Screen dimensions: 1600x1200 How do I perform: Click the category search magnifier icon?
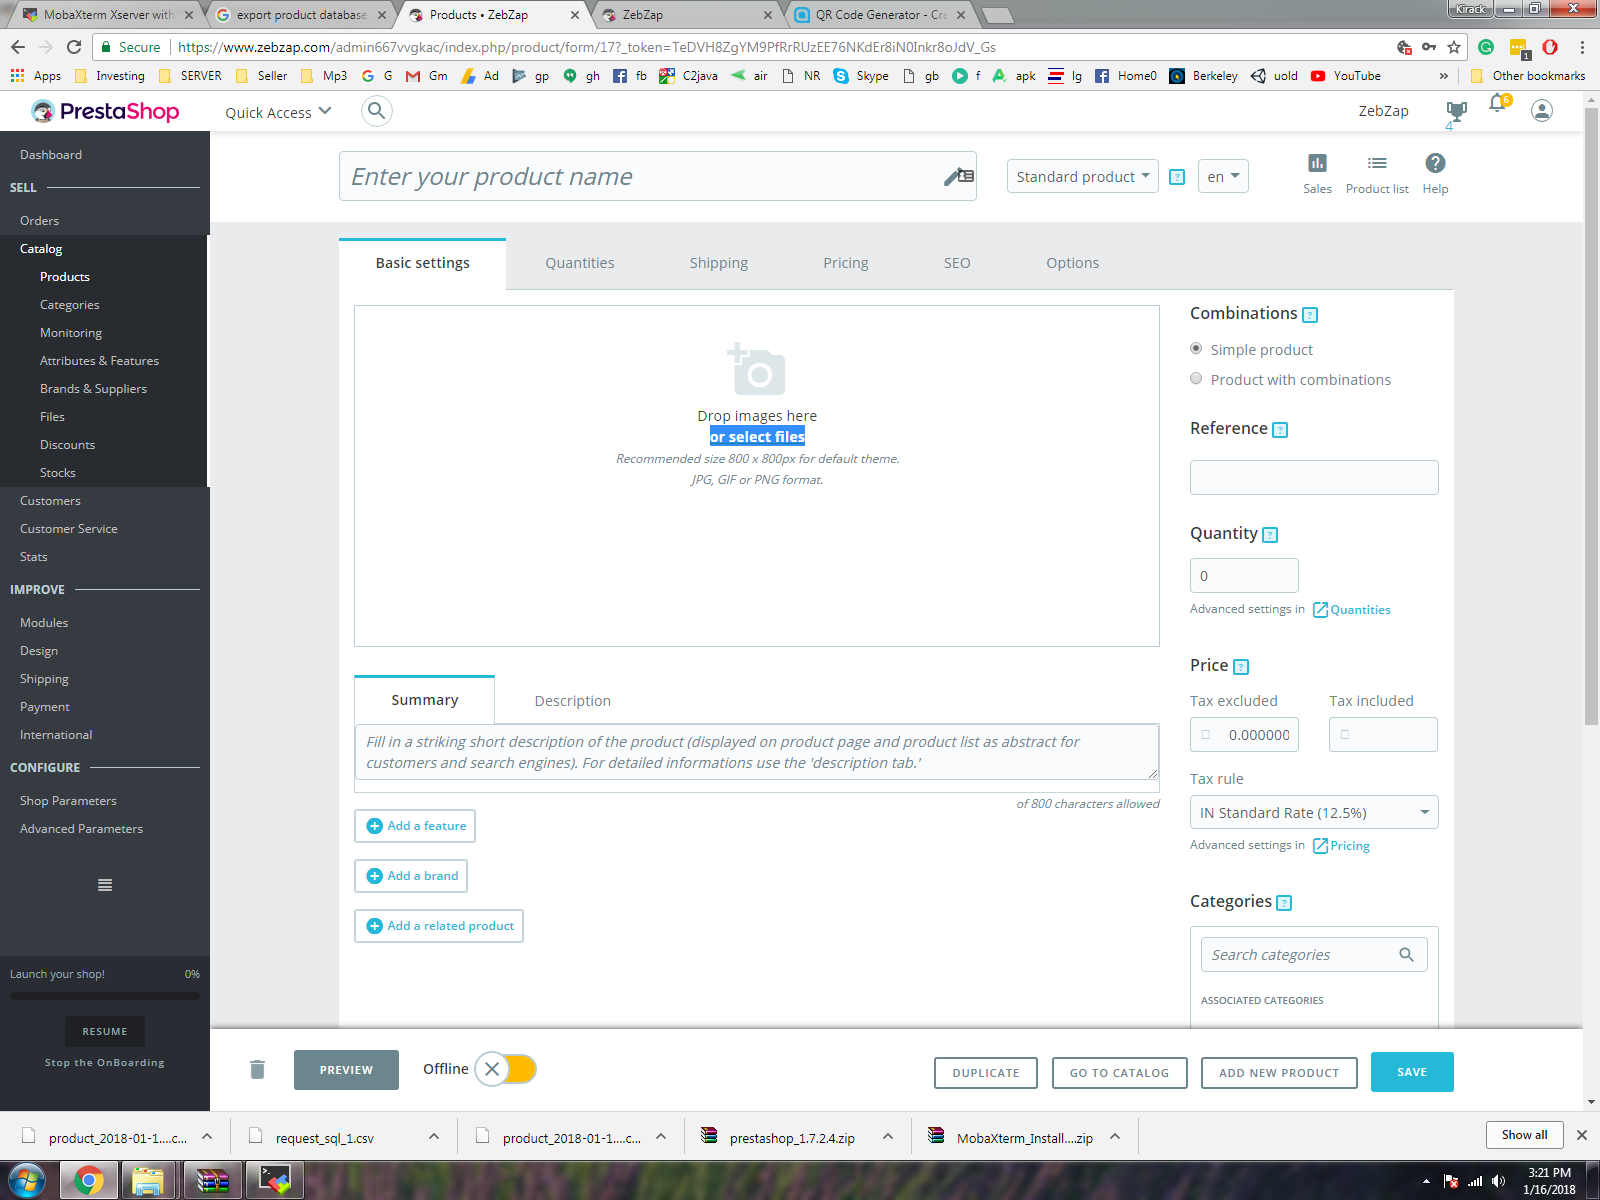click(1406, 955)
